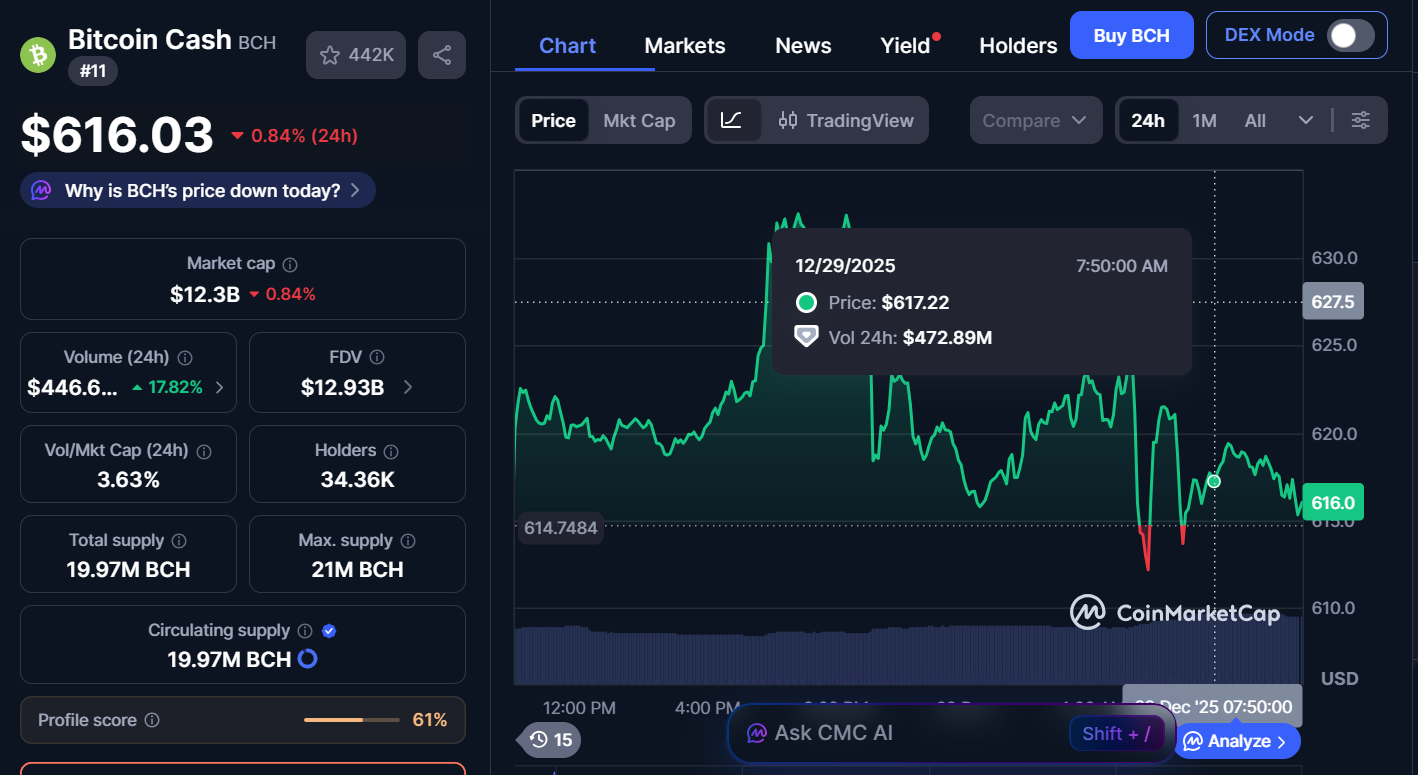Open the Compare dropdown
1418x775 pixels.
tap(1036, 120)
